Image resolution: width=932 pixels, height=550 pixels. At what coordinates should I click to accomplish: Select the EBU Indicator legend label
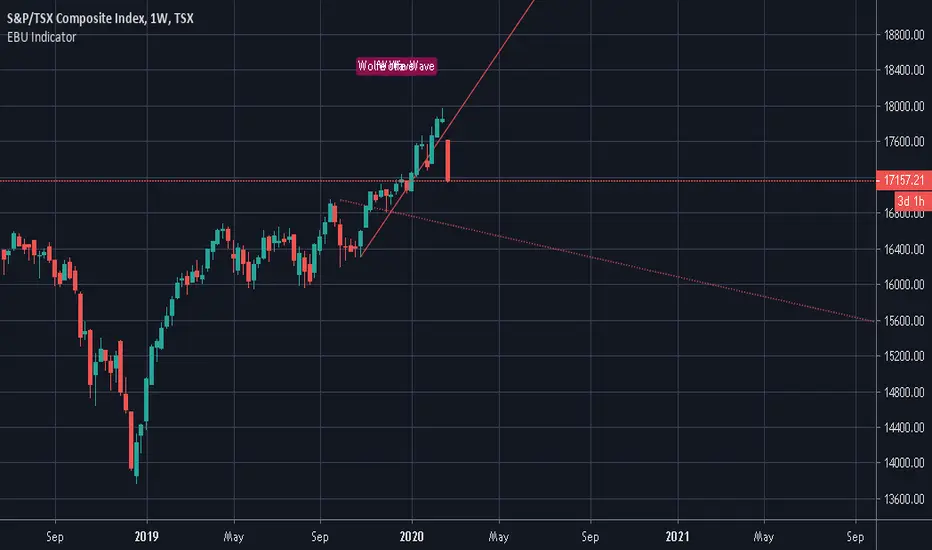coord(42,37)
